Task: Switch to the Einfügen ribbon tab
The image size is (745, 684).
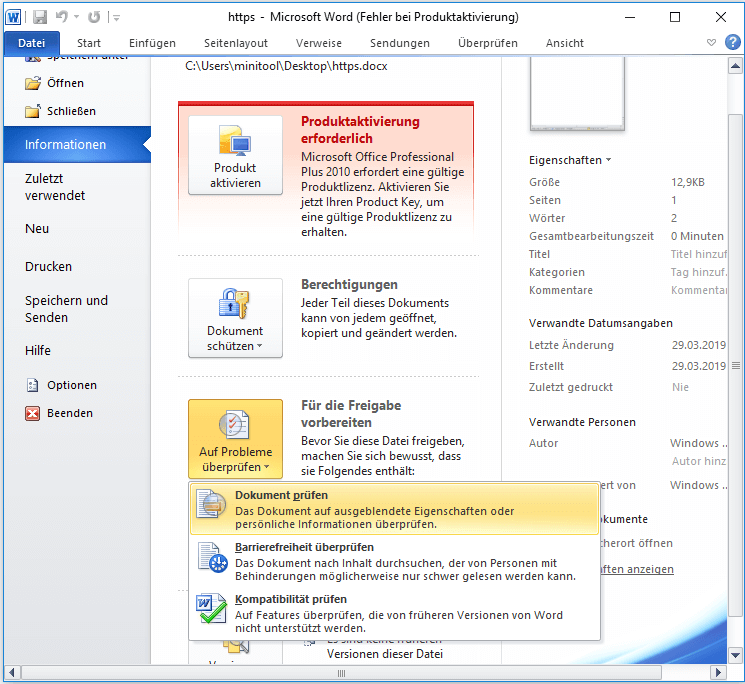Action: coord(152,43)
